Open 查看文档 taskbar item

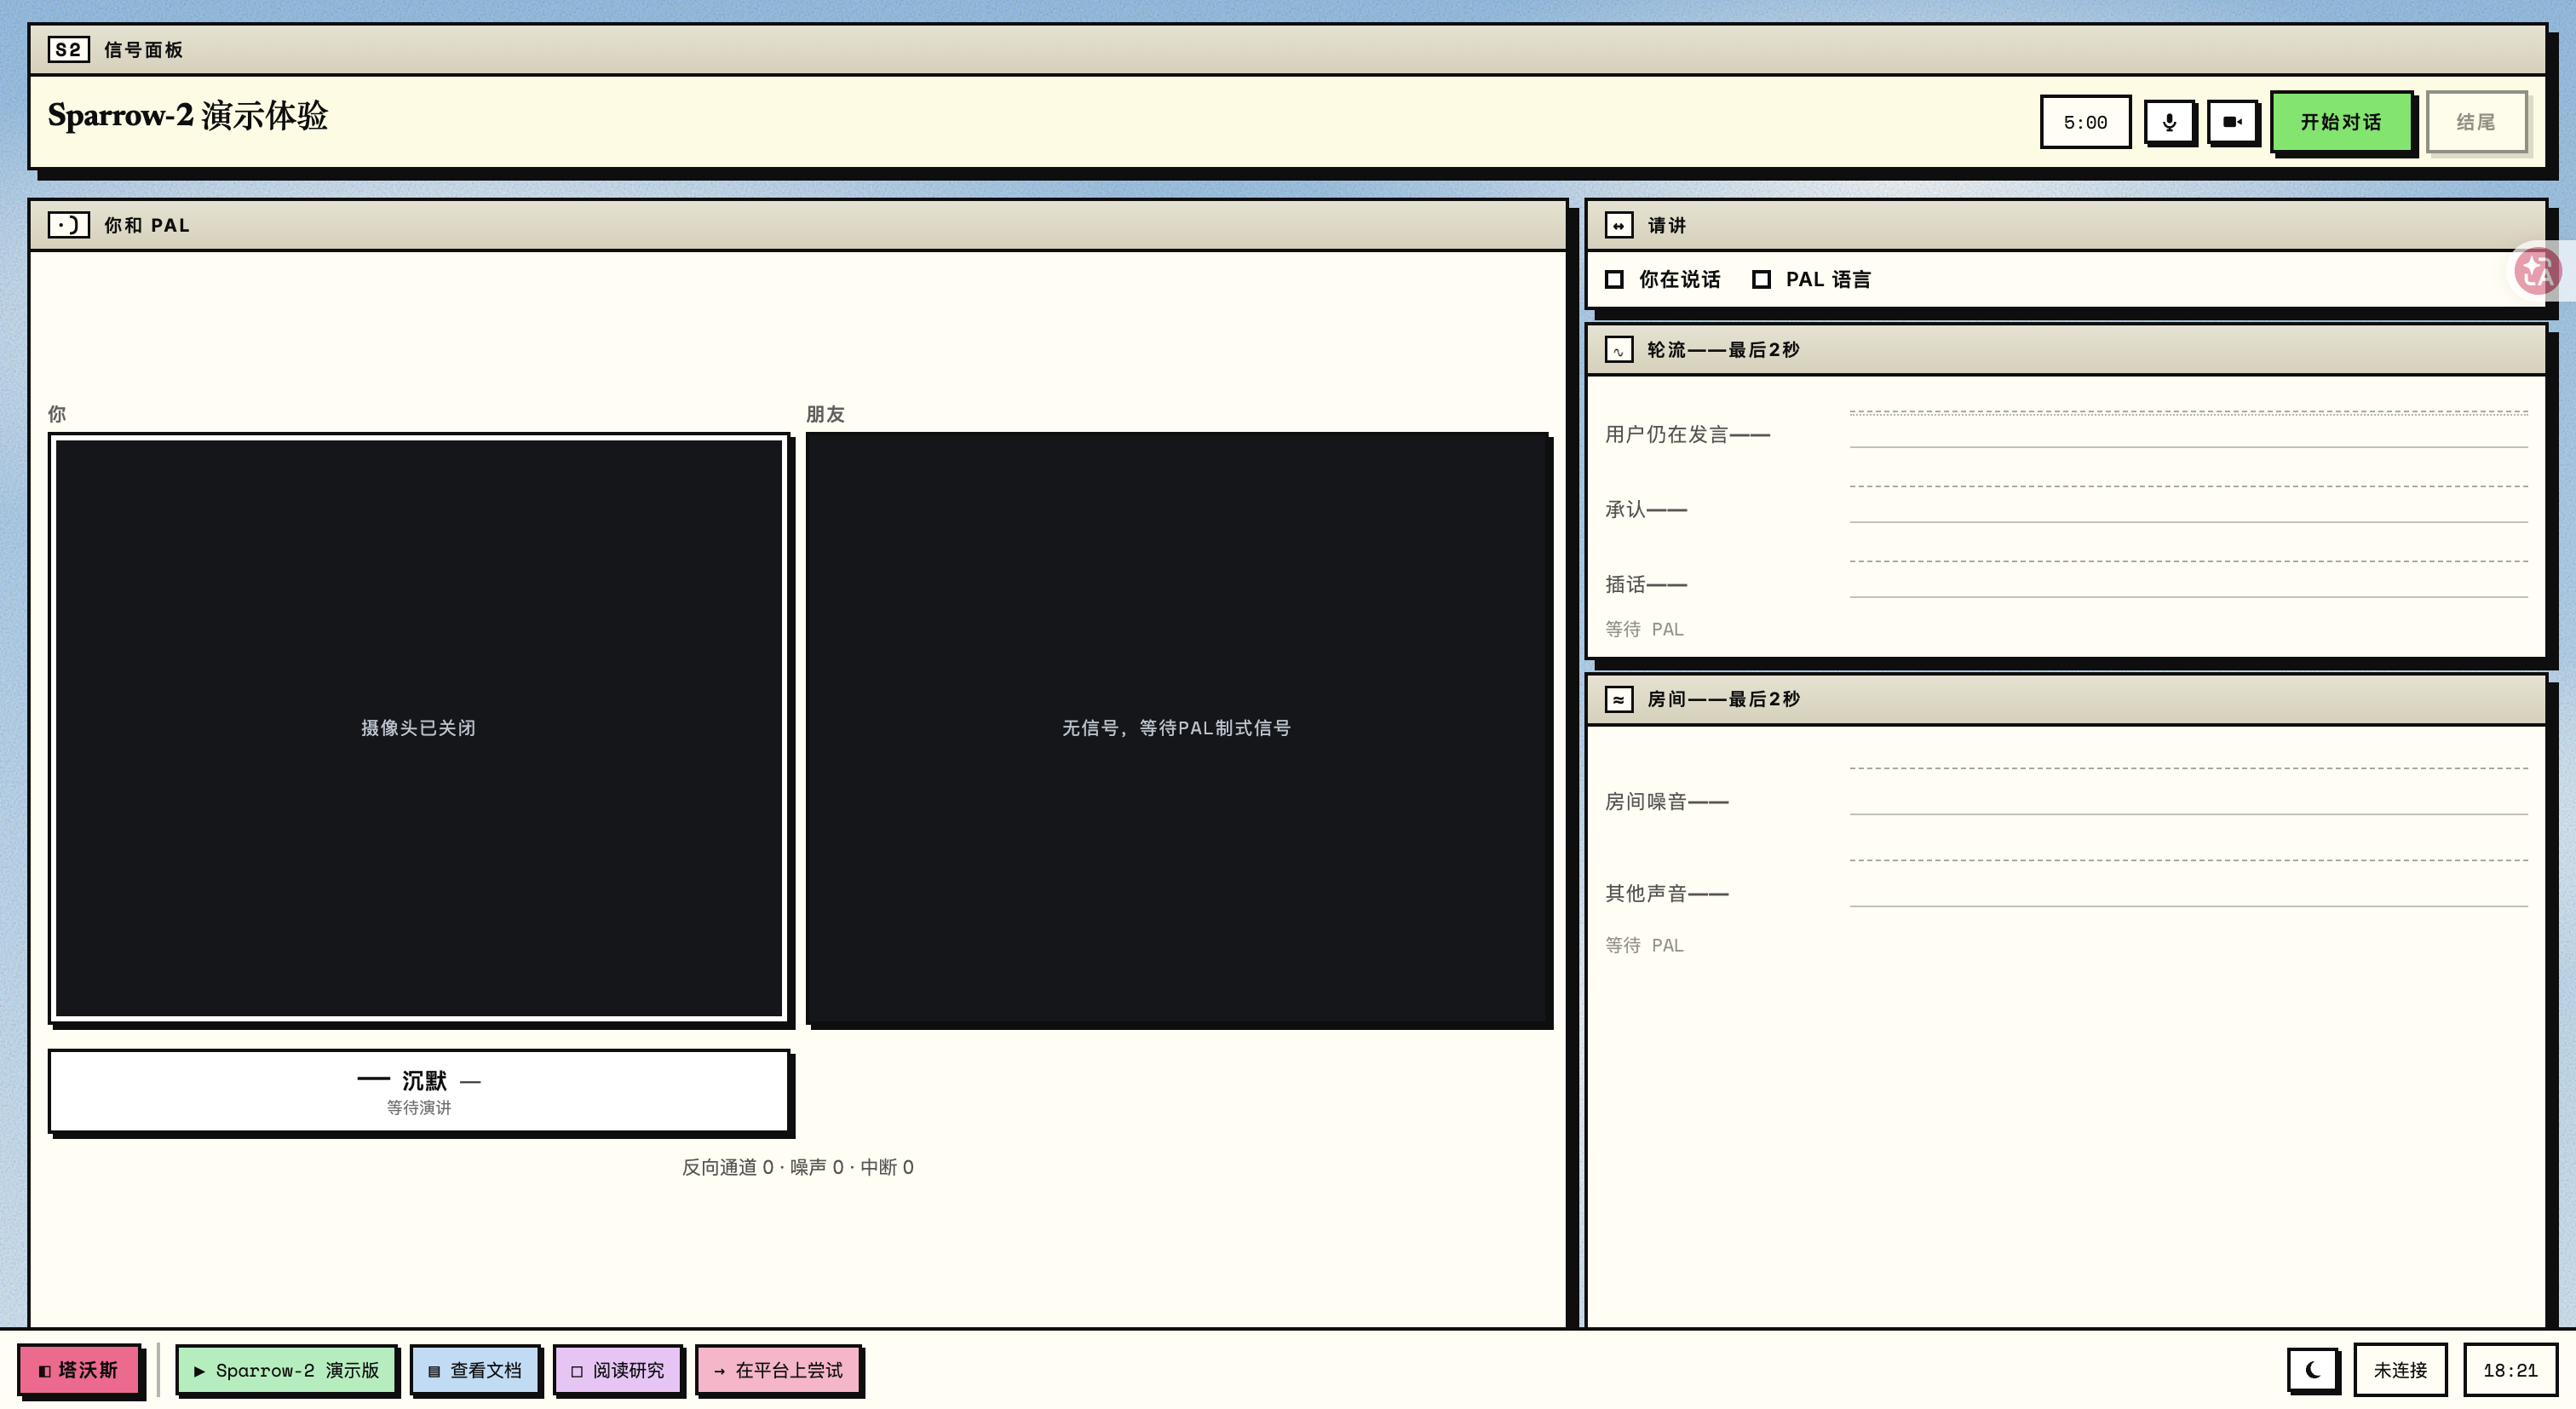click(x=475, y=1370)
